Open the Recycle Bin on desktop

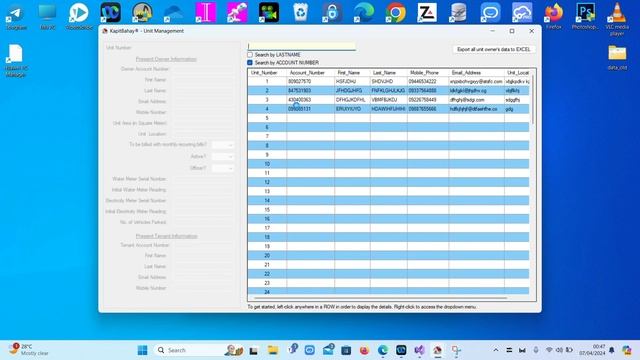(300, 13)
